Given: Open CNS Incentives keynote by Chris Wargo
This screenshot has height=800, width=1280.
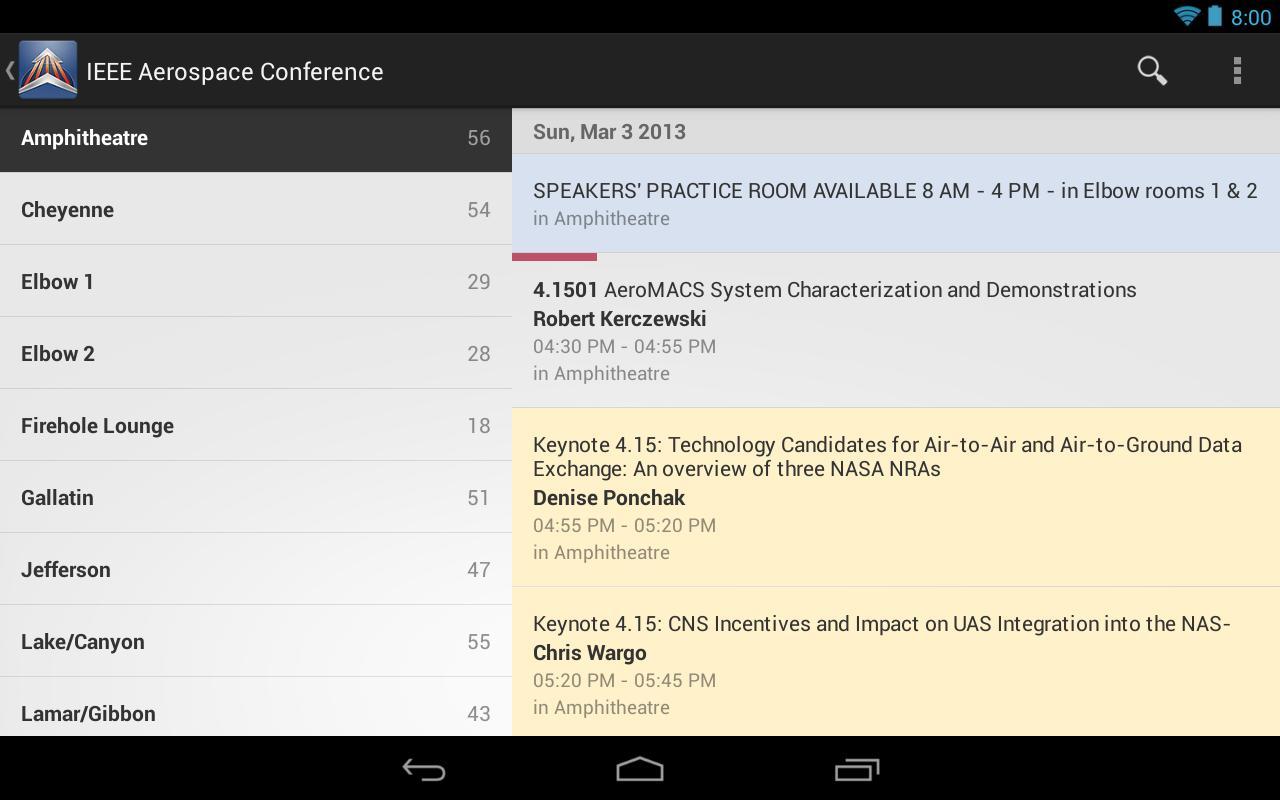Looking at the screenshot, I should click(896, 662).
